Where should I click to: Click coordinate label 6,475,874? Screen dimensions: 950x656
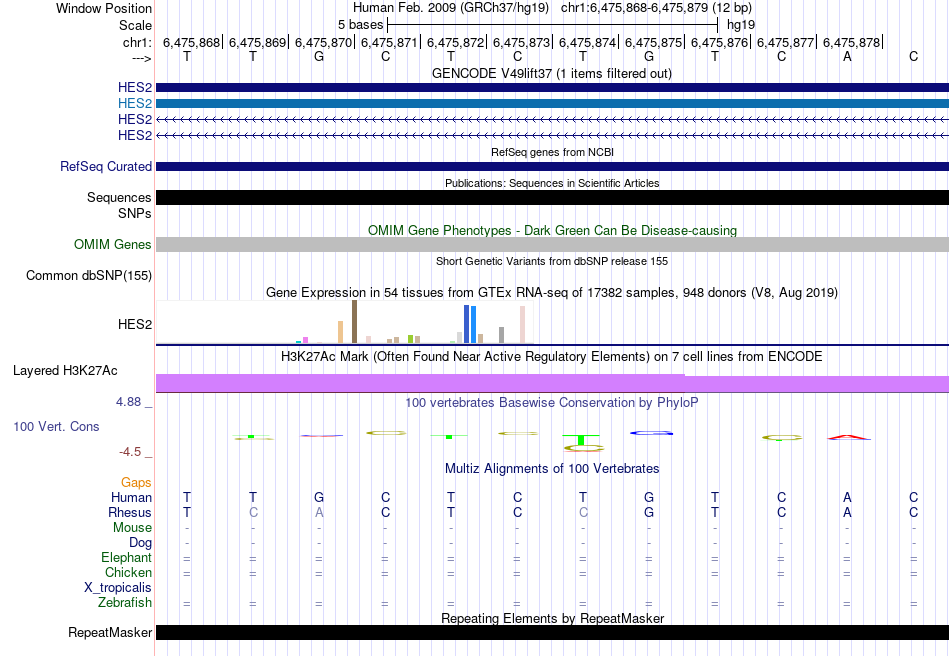tap(587, 42)
